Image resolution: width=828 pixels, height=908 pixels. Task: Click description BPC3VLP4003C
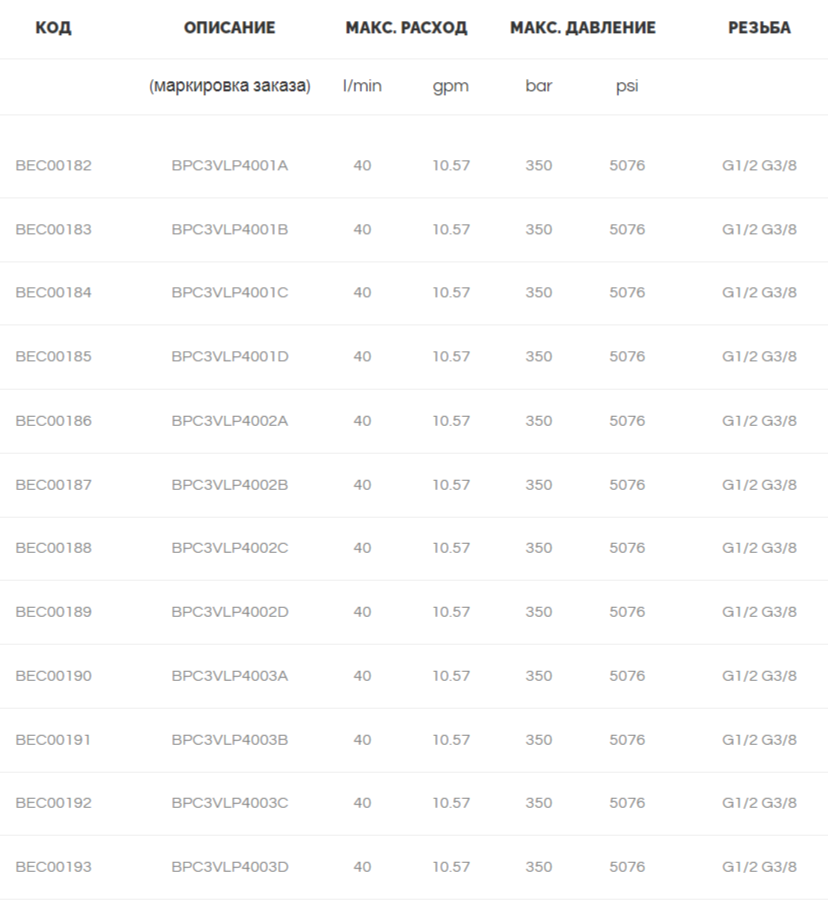click(230, 803)
